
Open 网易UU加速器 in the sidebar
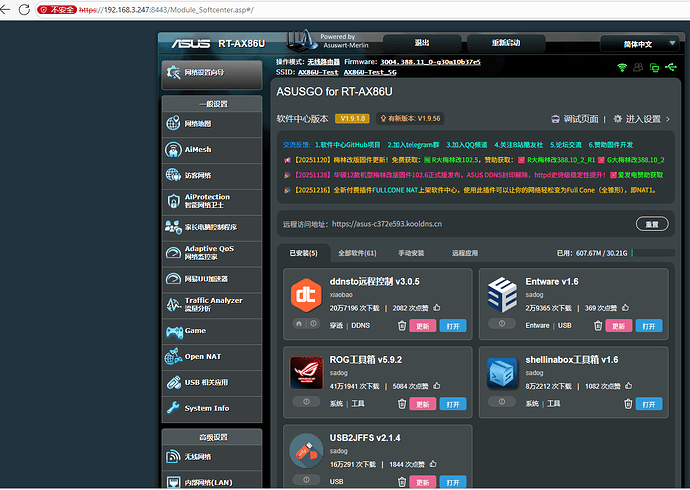click(x=212, y=279)
